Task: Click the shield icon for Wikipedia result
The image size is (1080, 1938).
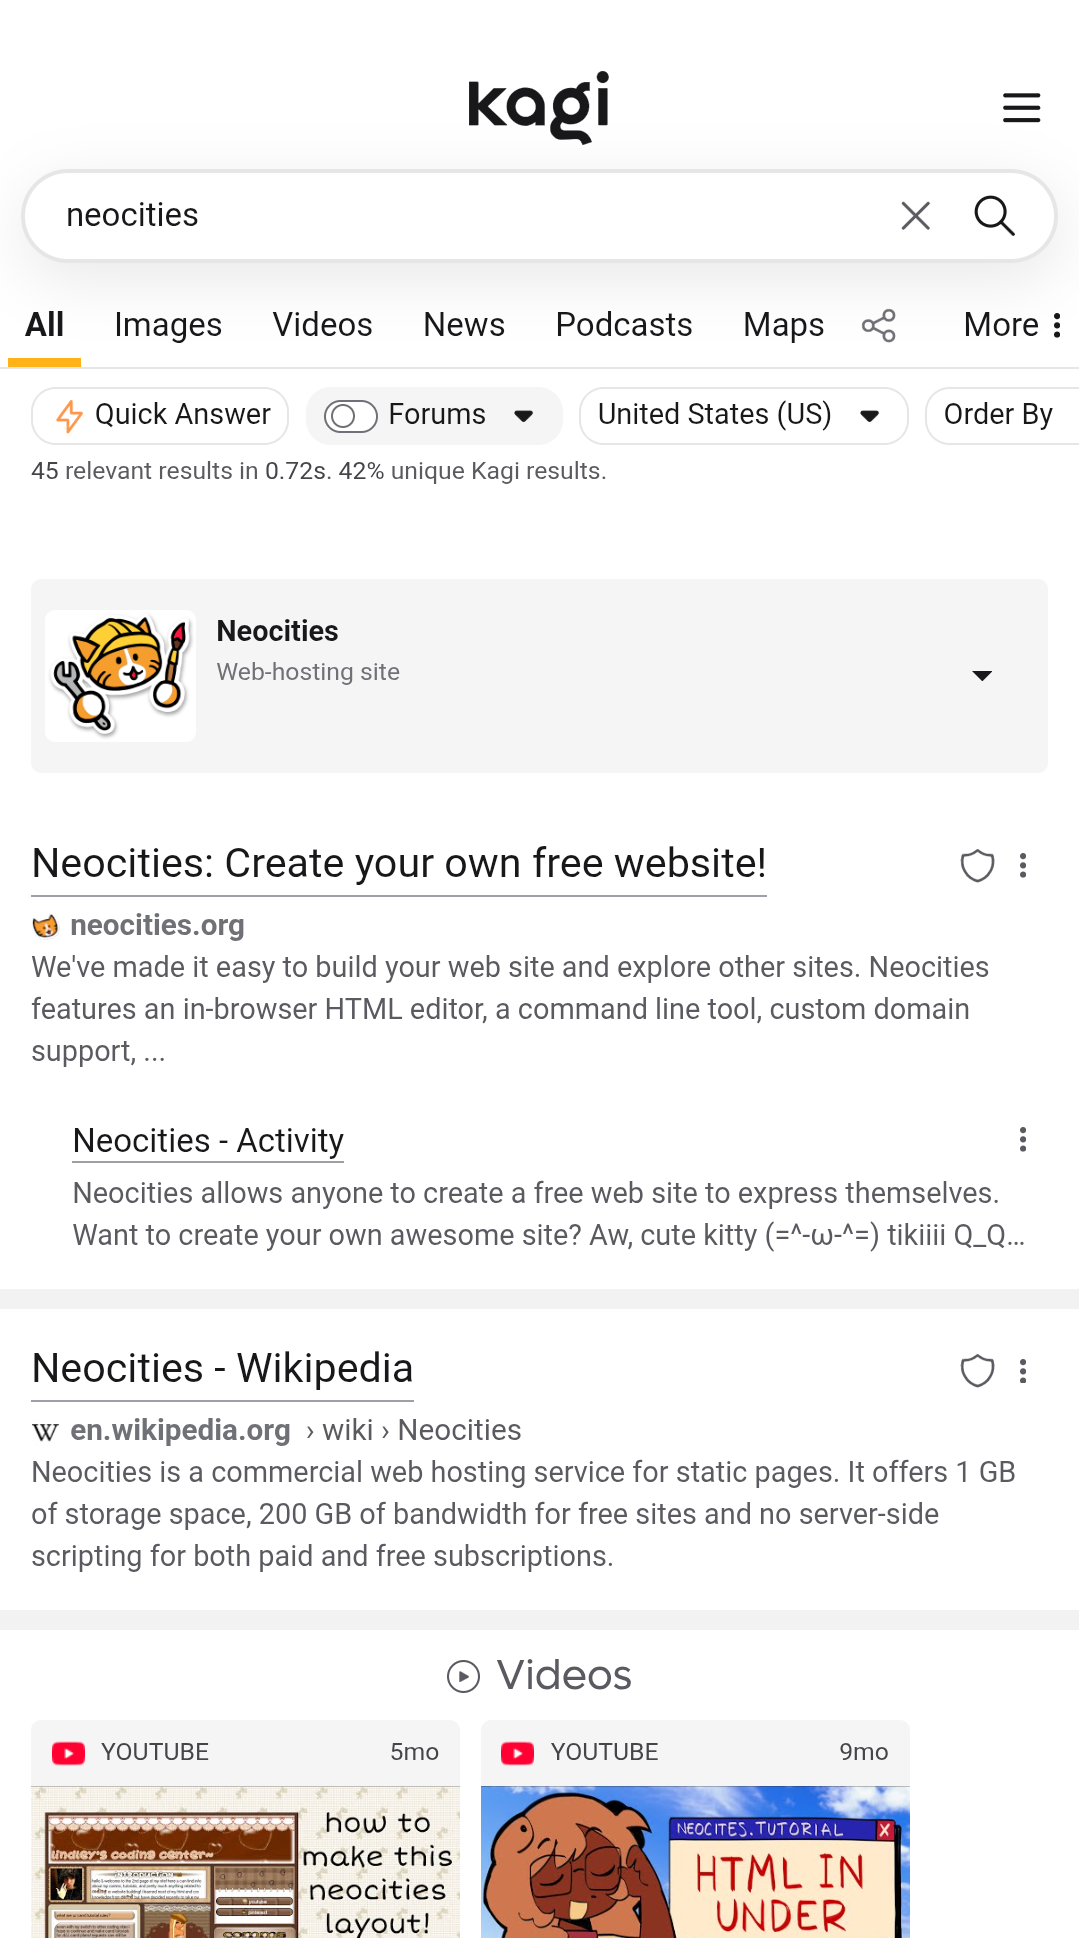Action: point(977,1370)
